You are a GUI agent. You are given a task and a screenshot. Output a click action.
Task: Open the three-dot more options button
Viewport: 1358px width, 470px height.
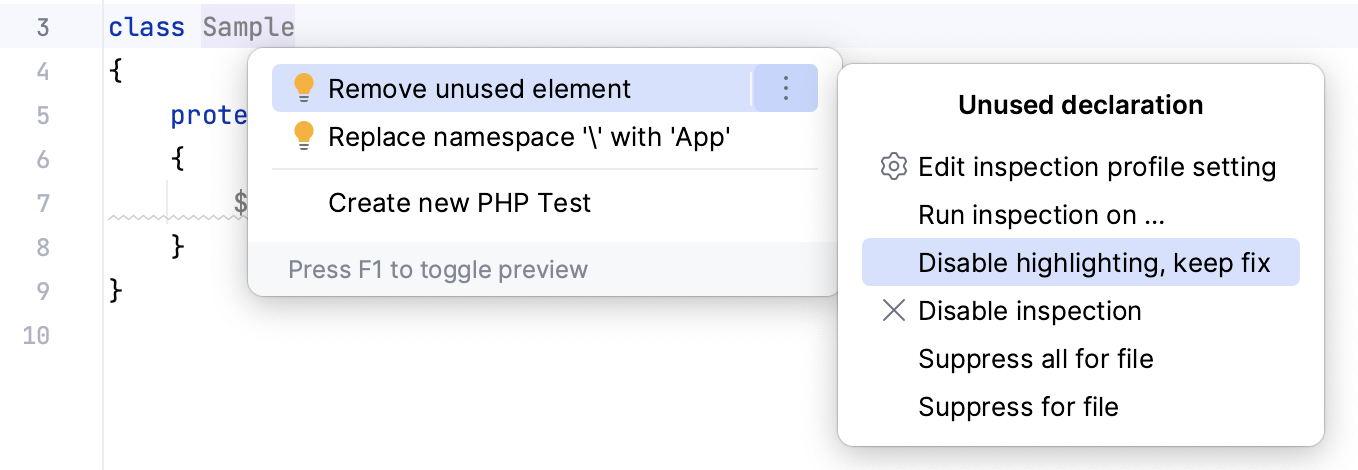785,89
